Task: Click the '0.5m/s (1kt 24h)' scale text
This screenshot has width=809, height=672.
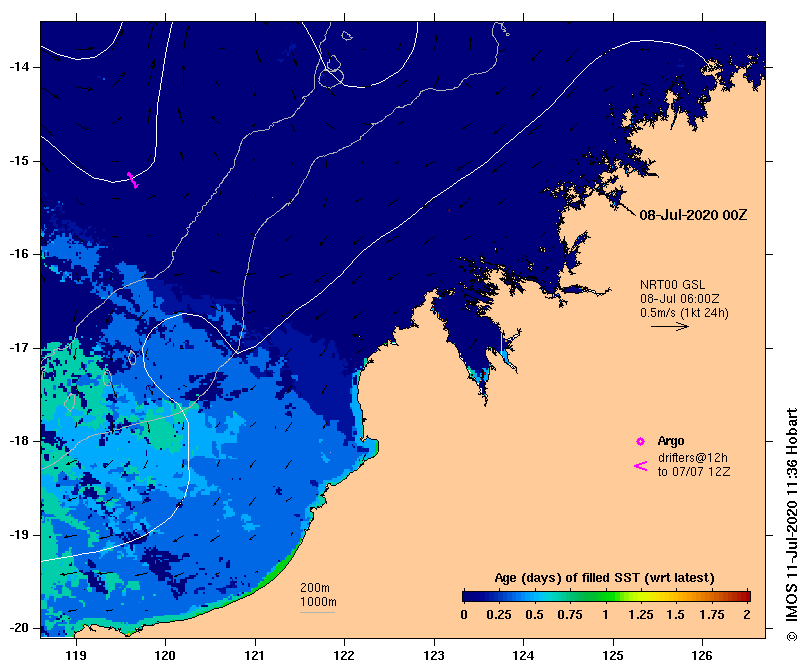Action: tap(684, 312)
